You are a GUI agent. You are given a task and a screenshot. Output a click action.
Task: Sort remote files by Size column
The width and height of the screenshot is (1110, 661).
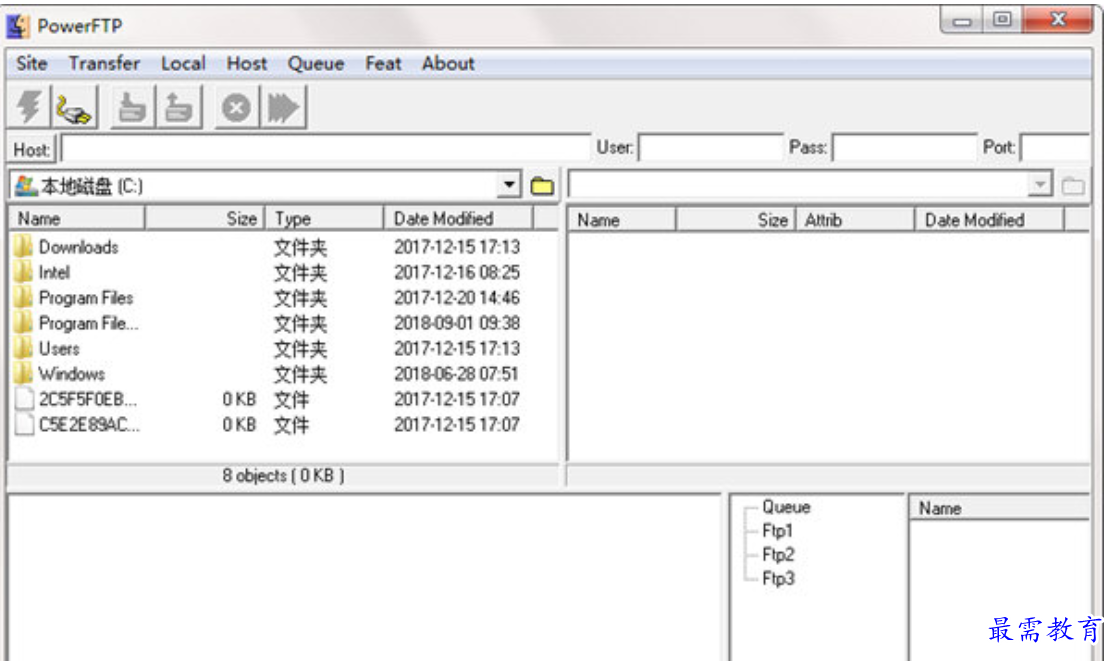click(x=736, y=220)
